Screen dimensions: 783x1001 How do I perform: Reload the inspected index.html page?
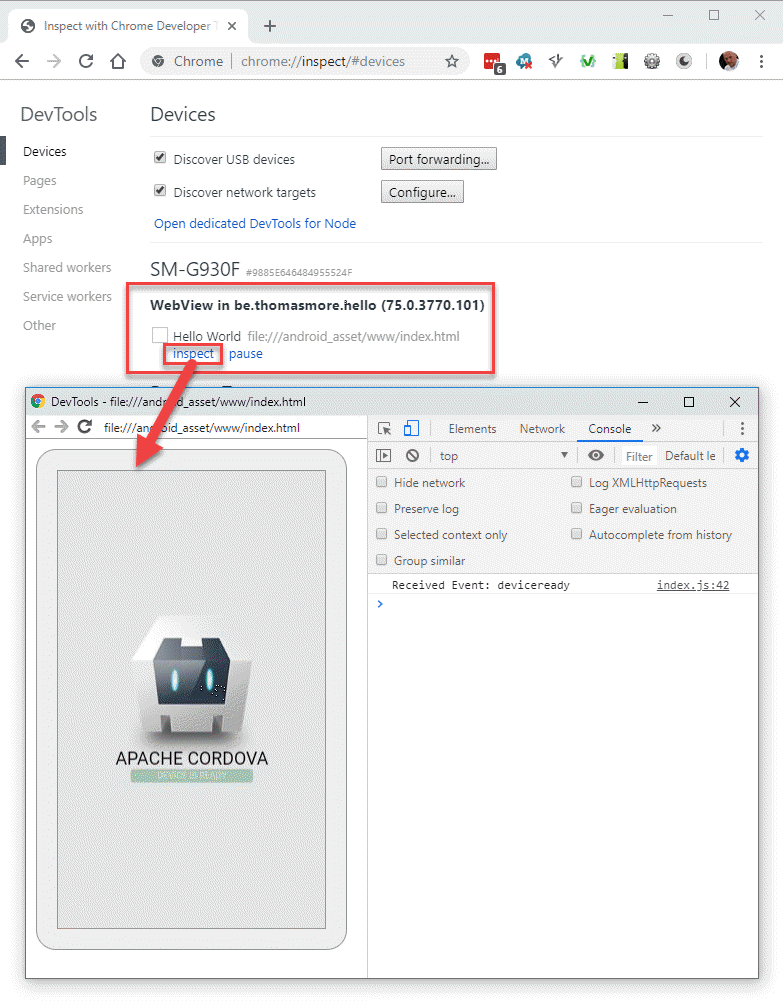(x=85, y=427)
